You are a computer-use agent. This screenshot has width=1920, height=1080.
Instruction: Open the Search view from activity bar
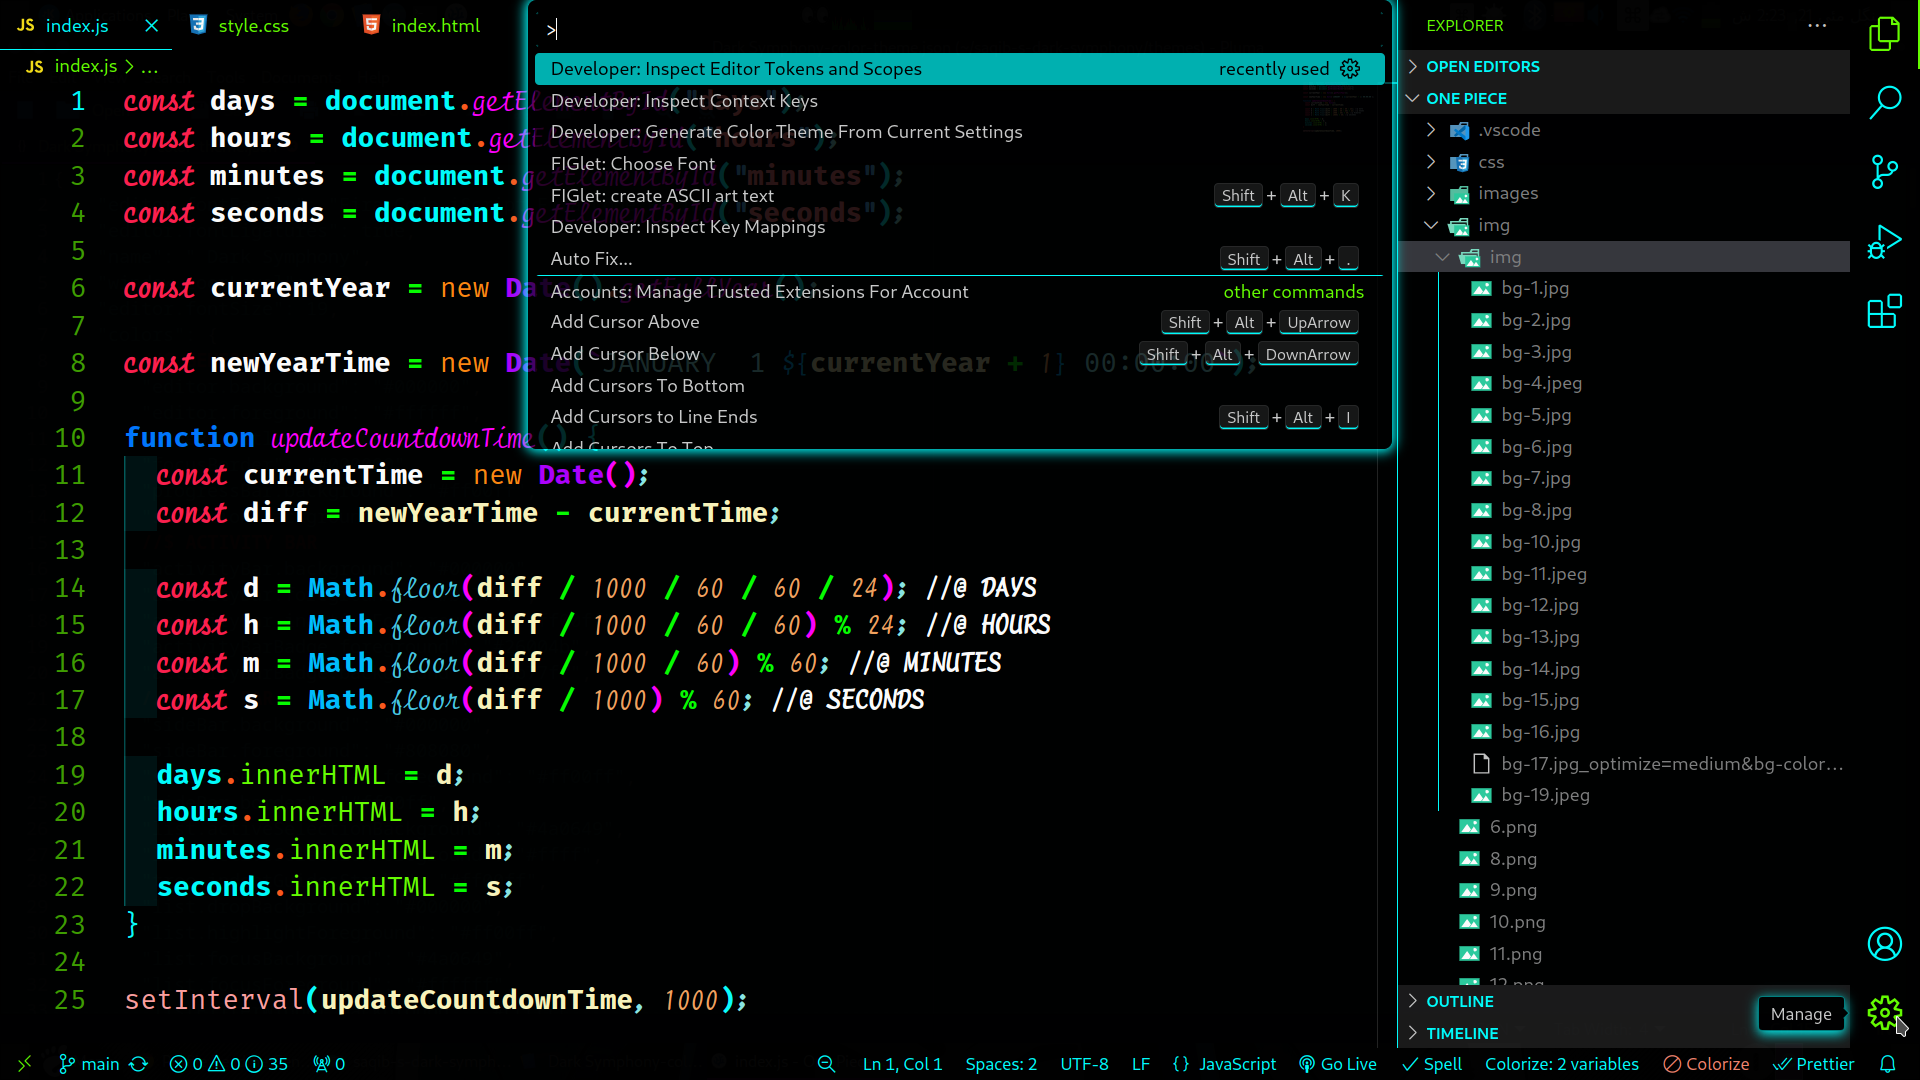tap(1884, 102)
